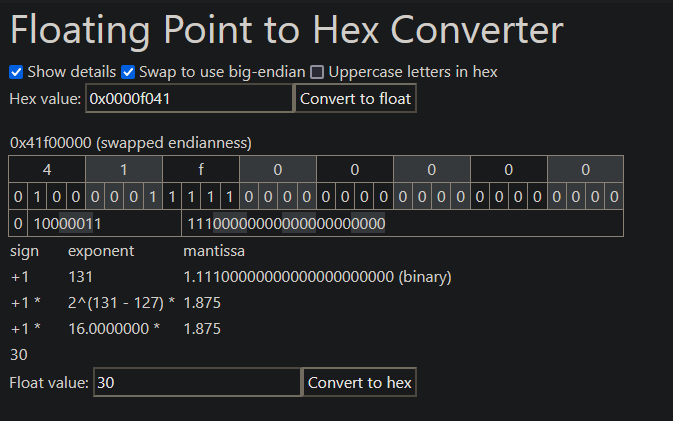Click the hex digit "1" table cell
The image size is (673, 421).
[124, 170]
